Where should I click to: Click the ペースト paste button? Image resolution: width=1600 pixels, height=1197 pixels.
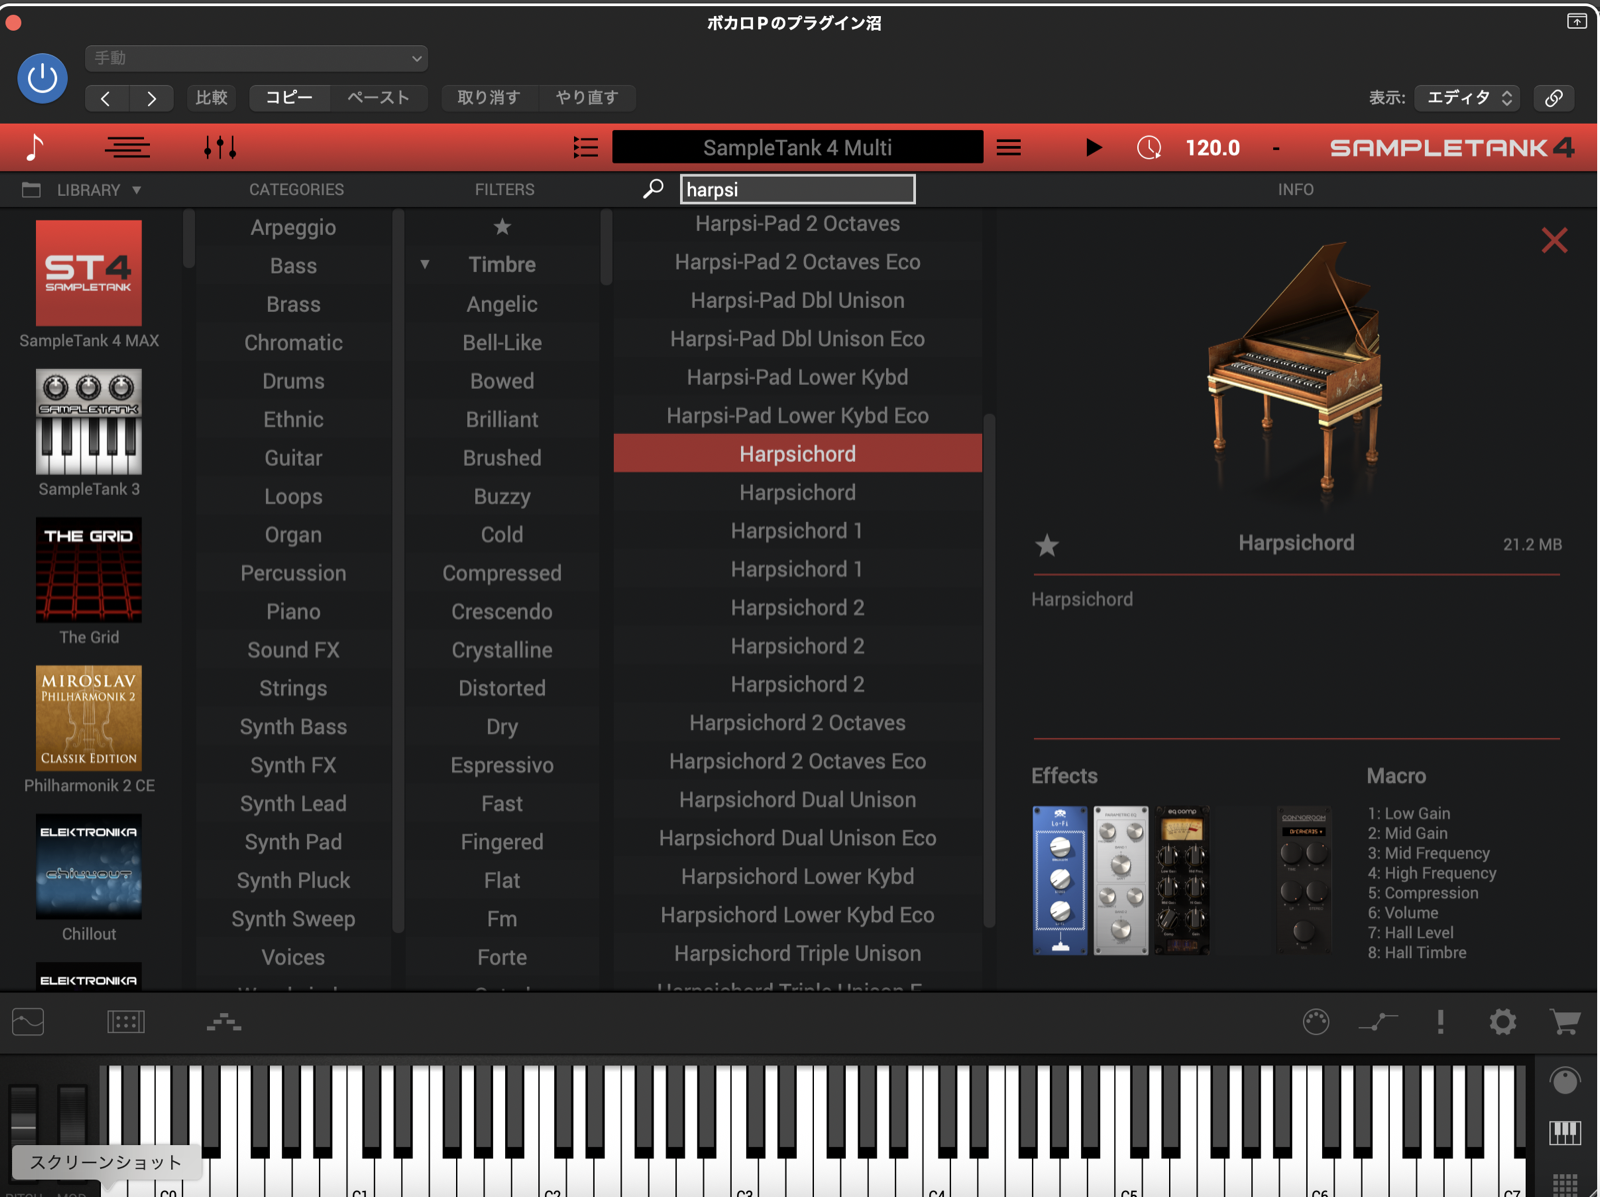point(378,98)
